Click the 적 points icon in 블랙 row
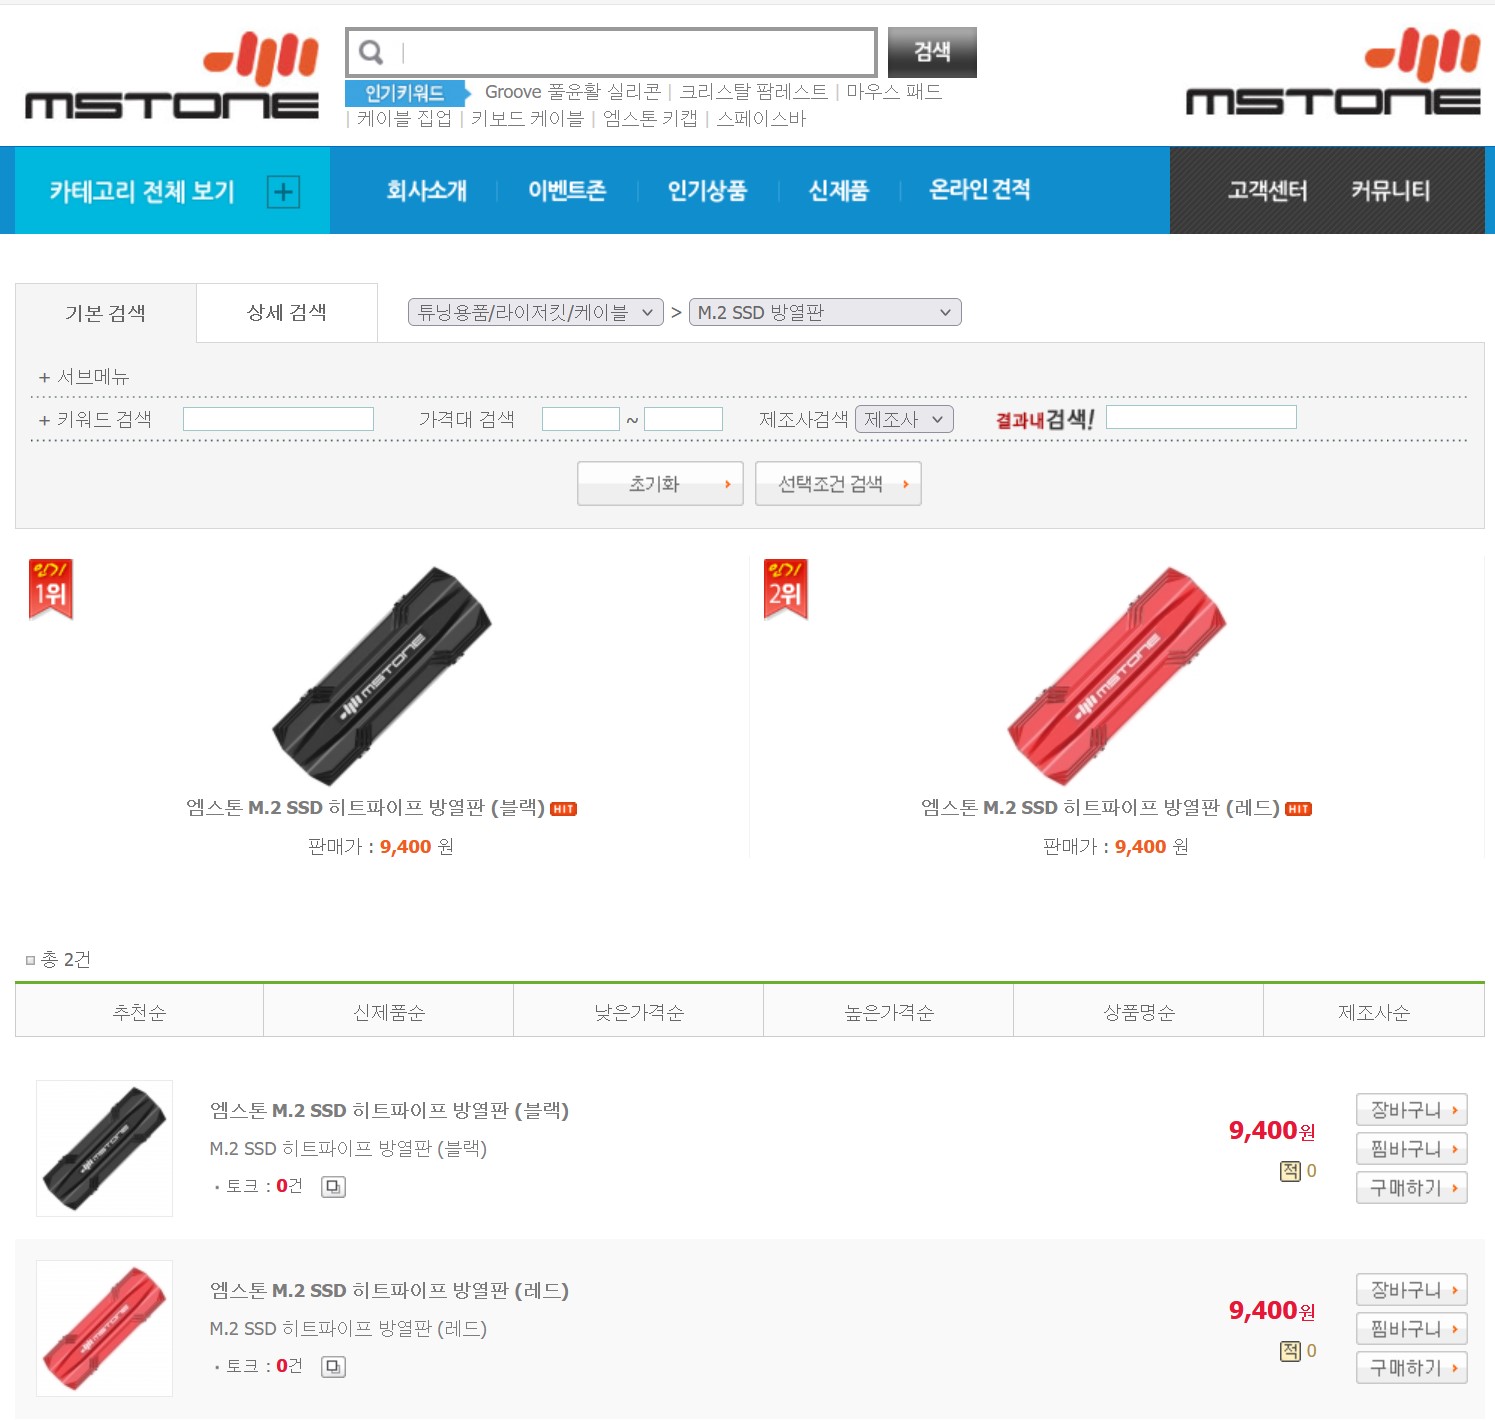Screen dimensions: 1495x1420 [1291, 1171]
